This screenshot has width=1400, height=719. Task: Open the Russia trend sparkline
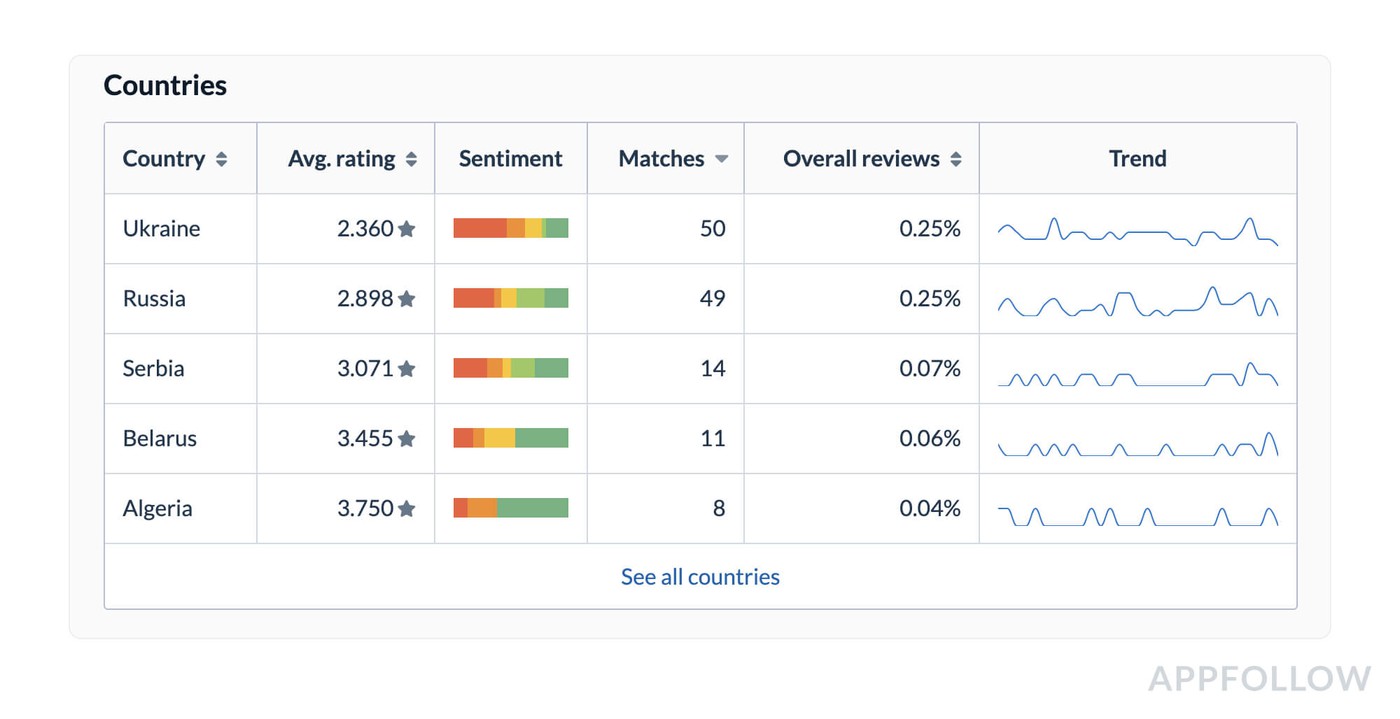(1137, 301)
